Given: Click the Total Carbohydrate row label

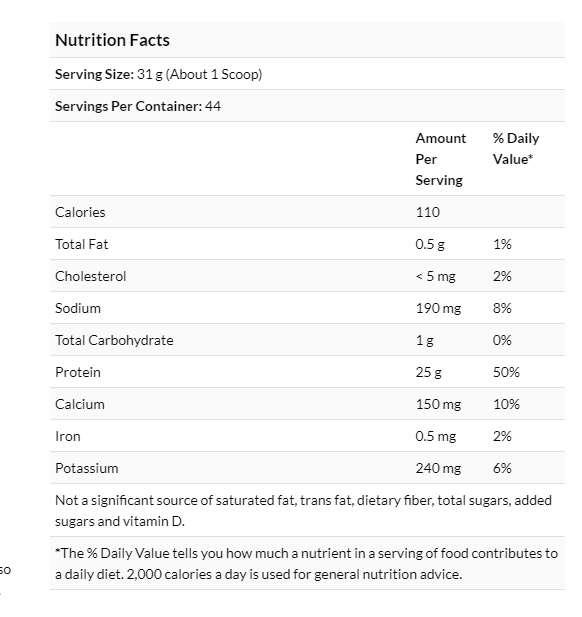Looking at the screenshot, I should click(114, 340).
